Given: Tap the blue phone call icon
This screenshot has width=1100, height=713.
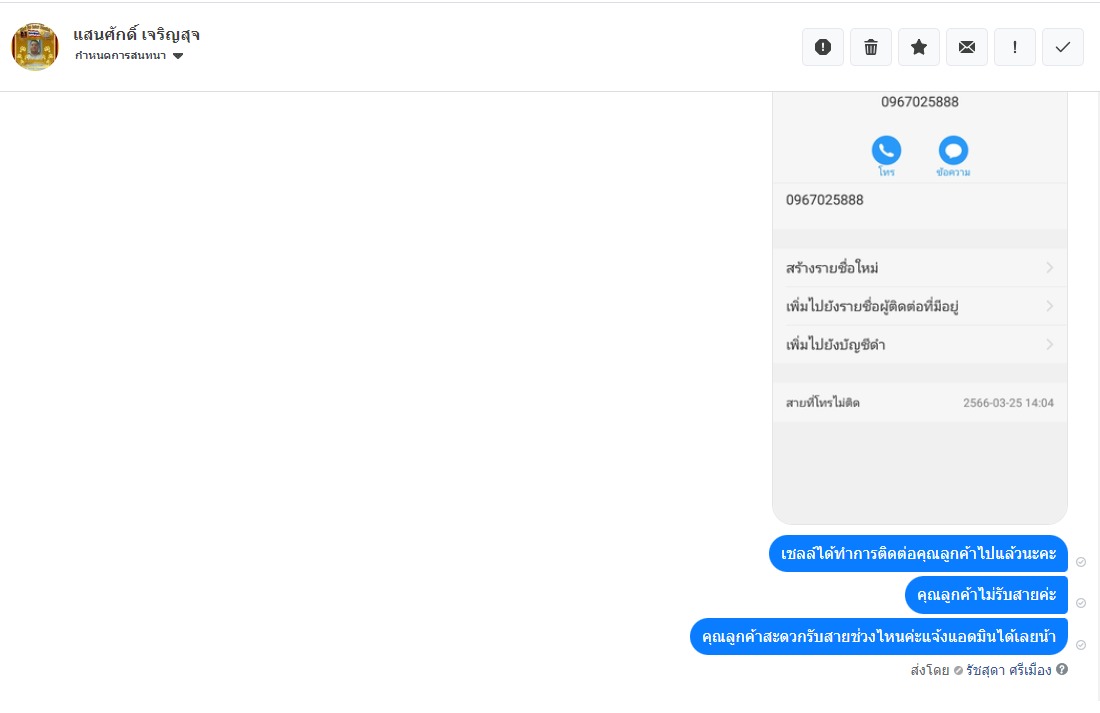Looking at the screenshot, I should tap(886, 151).
